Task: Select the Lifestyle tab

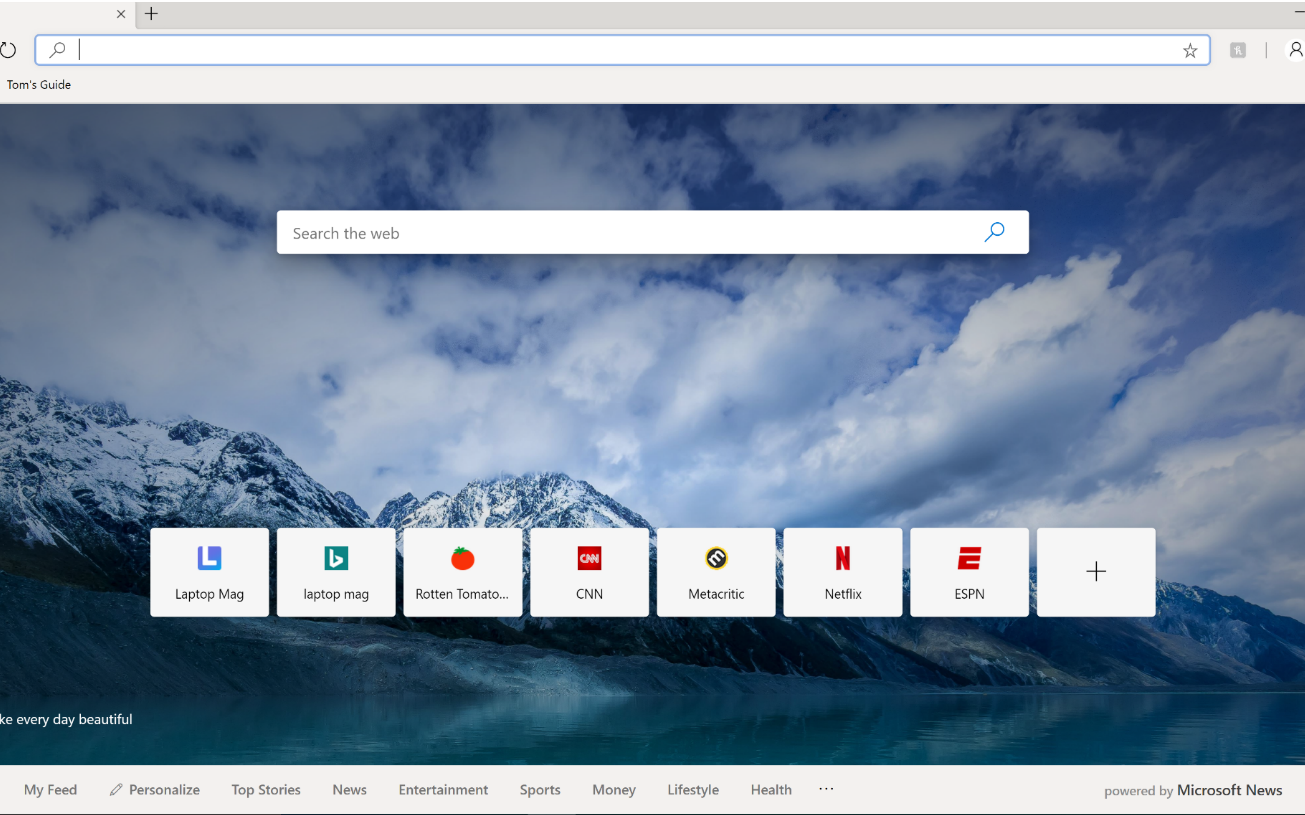Action: click(693, 790)
